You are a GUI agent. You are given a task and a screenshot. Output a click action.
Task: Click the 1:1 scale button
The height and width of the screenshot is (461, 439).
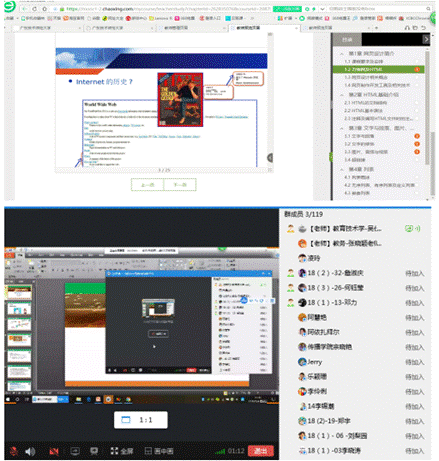[x=141, y=420]
